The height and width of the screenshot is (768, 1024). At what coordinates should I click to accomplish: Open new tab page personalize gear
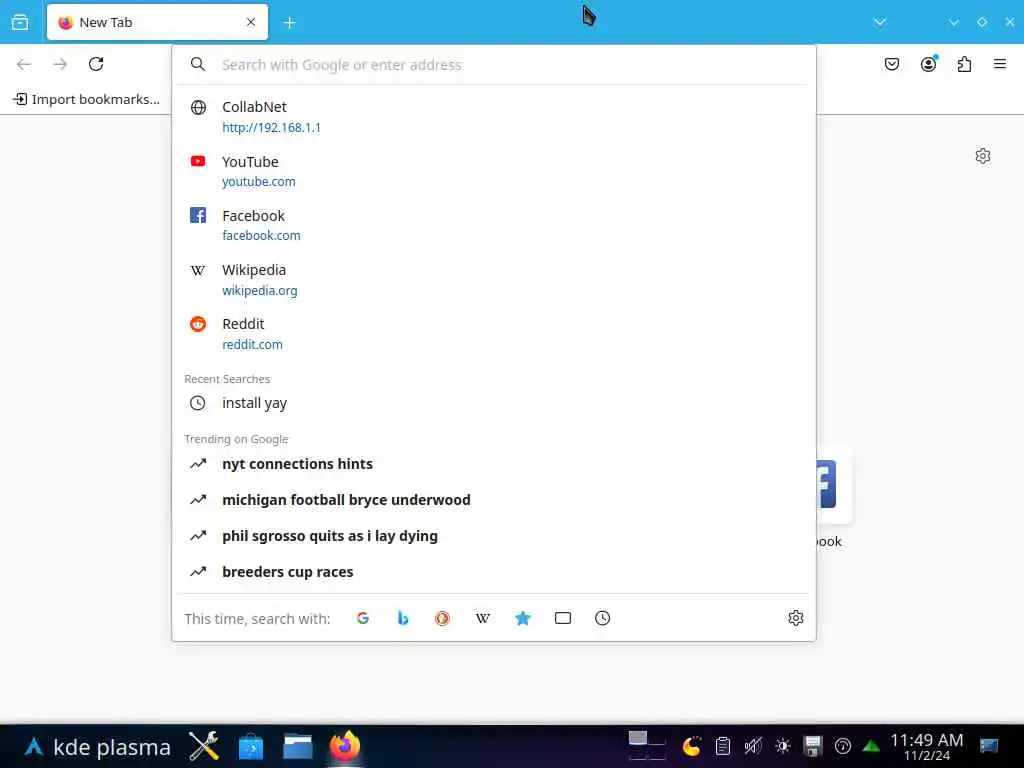(x=983, y=156)
